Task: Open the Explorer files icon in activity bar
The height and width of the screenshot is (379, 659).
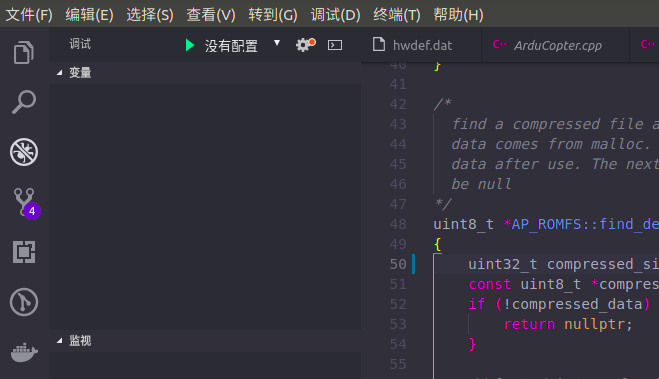Action: 24,53
